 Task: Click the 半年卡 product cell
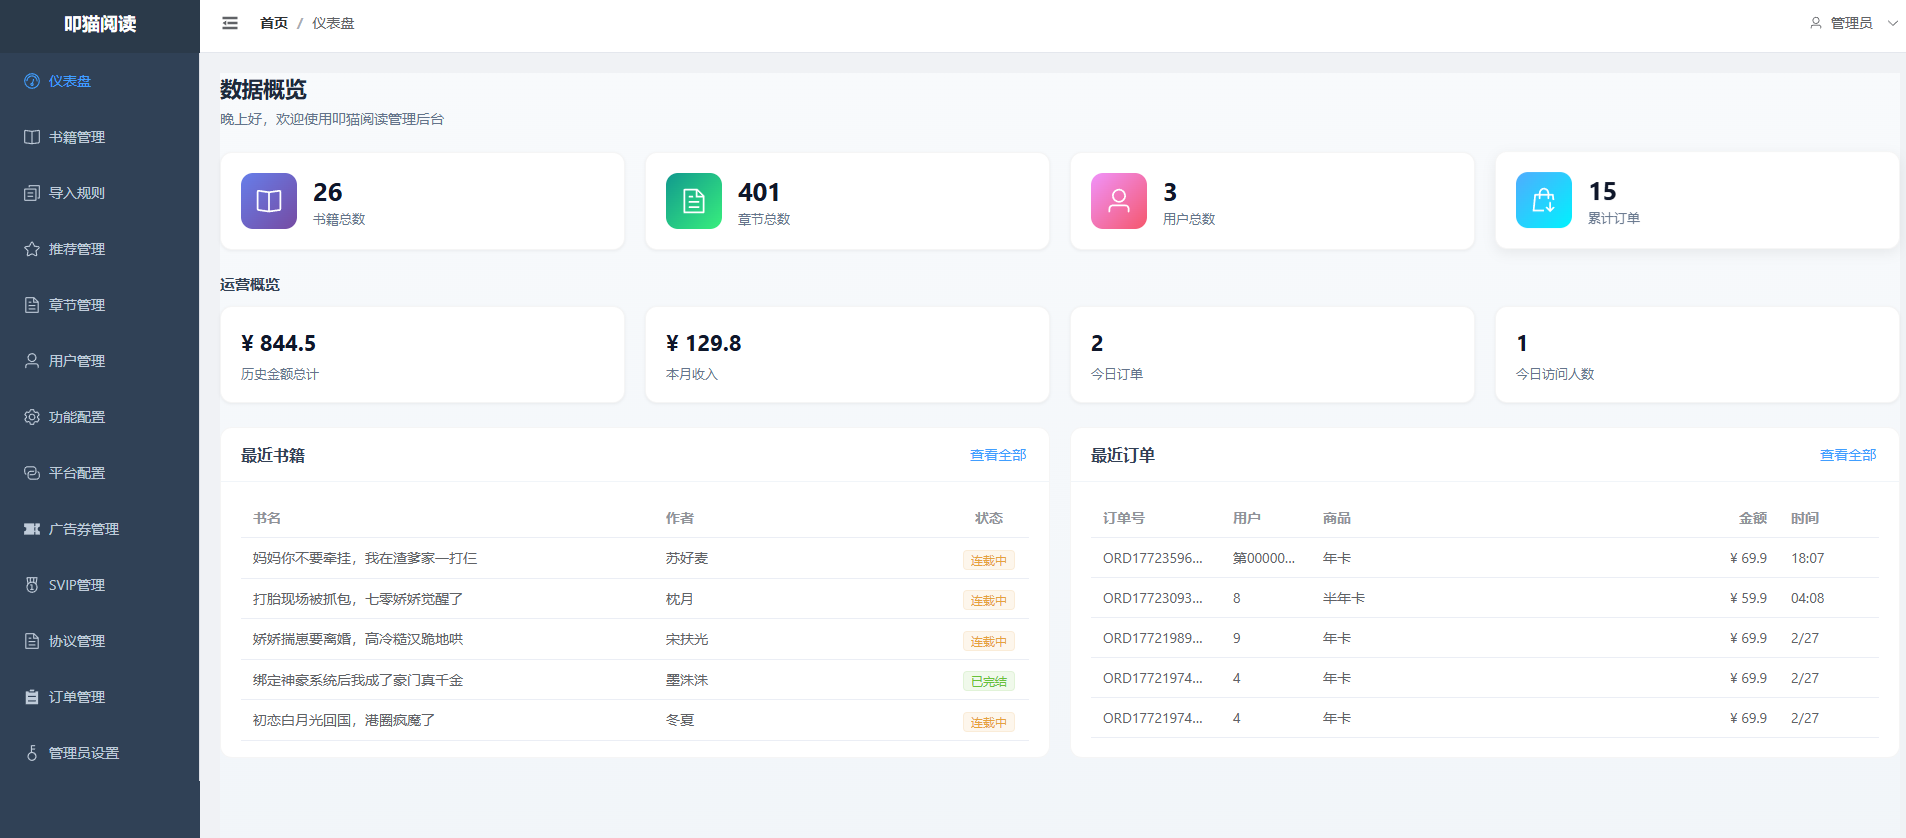pyautogui.click(x=1344, y=598)
